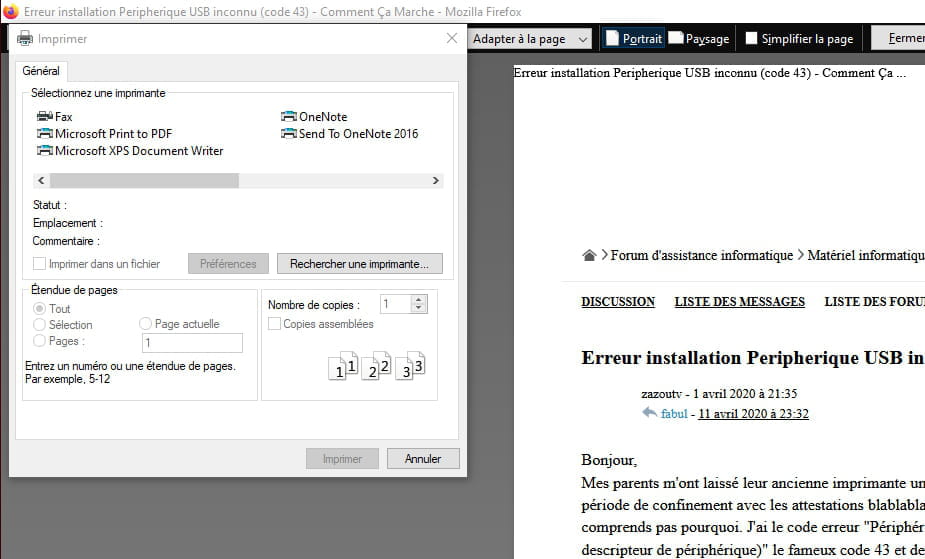Open Forum d'assistance informatique breadcrumb link
The image size is (925, 559).
coord(701,255)
